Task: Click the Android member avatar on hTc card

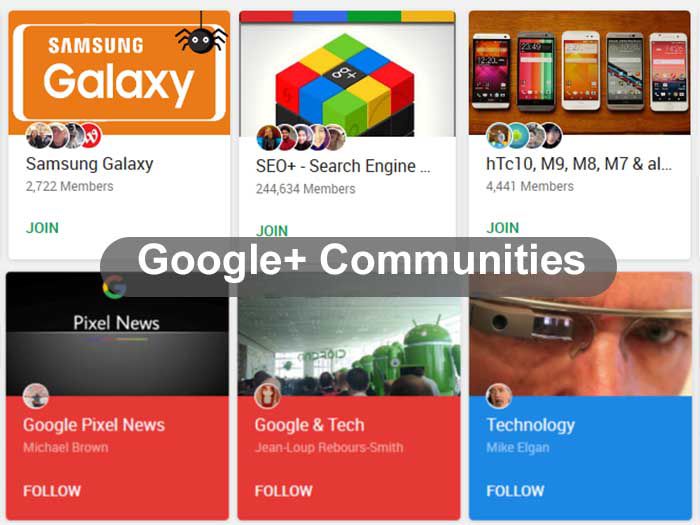Action: tap(517, 135)
